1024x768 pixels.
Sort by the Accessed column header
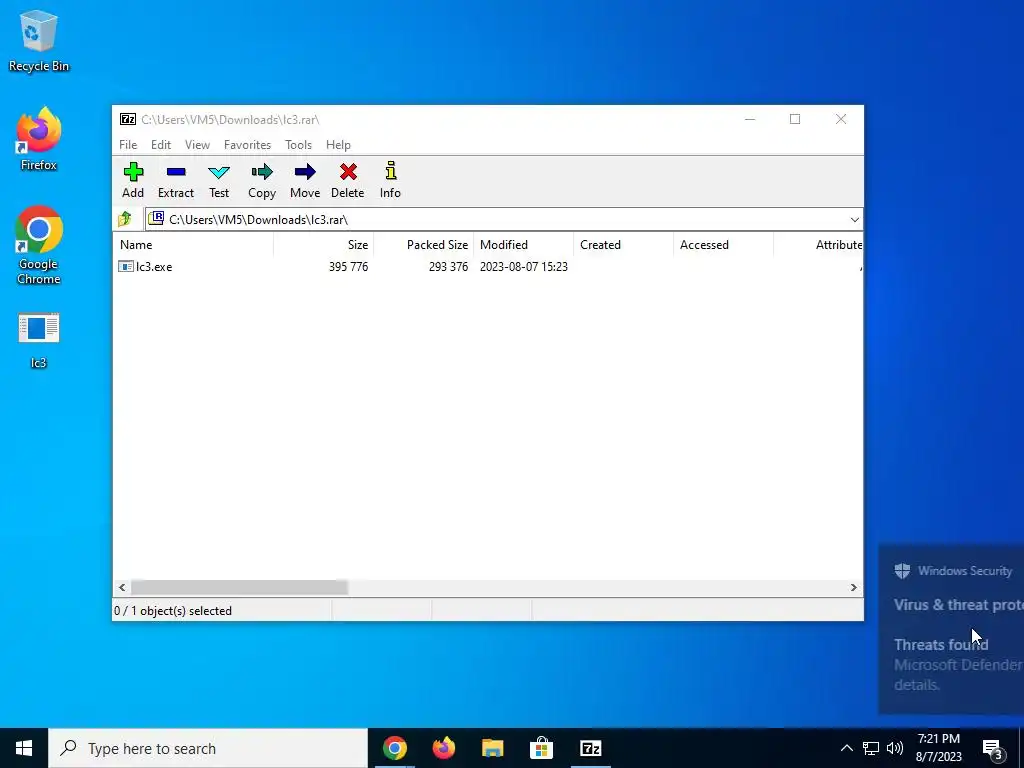tap(723, 245)
